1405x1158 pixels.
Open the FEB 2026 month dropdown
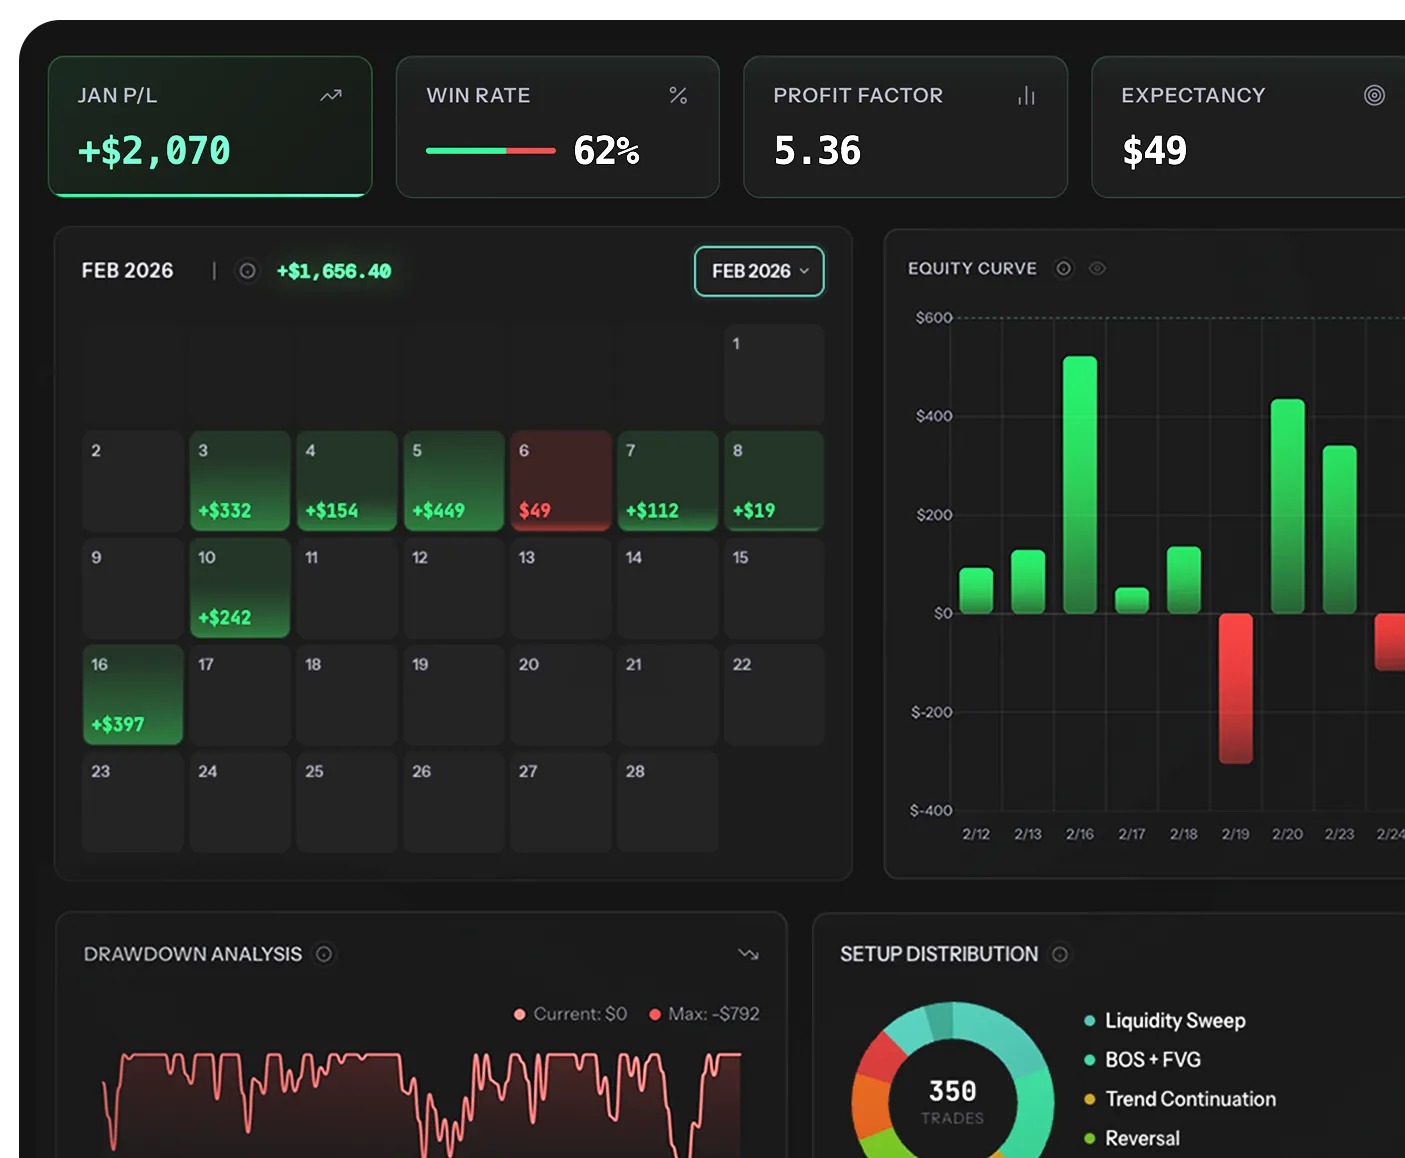pyautogui.click(x=759, y=271)
